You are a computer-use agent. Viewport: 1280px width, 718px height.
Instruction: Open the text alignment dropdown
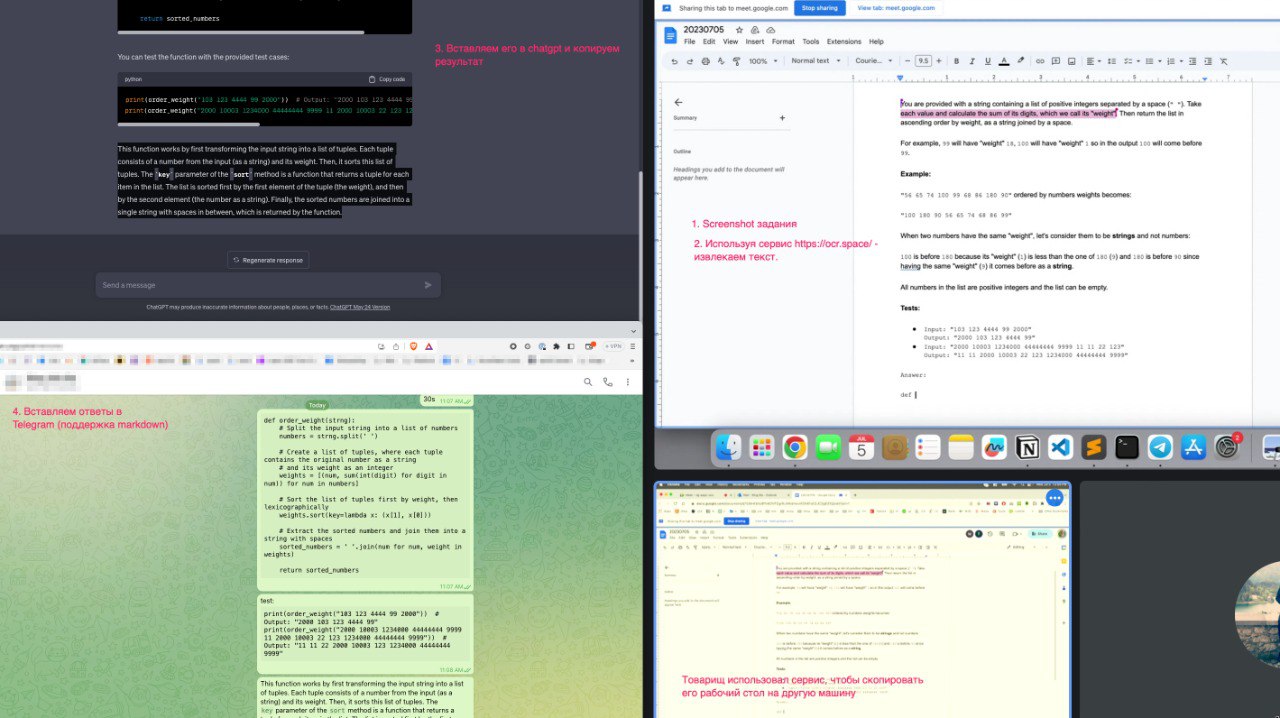[x=1093, y=61]
